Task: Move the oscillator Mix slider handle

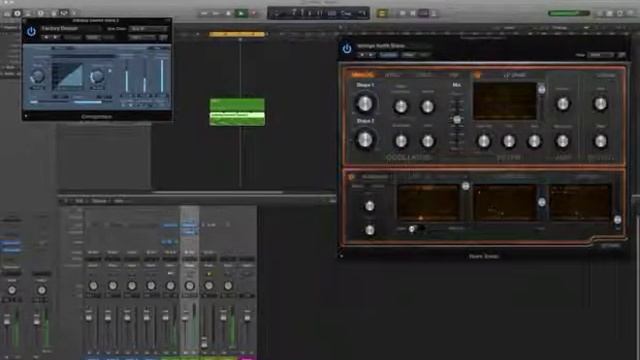Action: click(457, 120)
